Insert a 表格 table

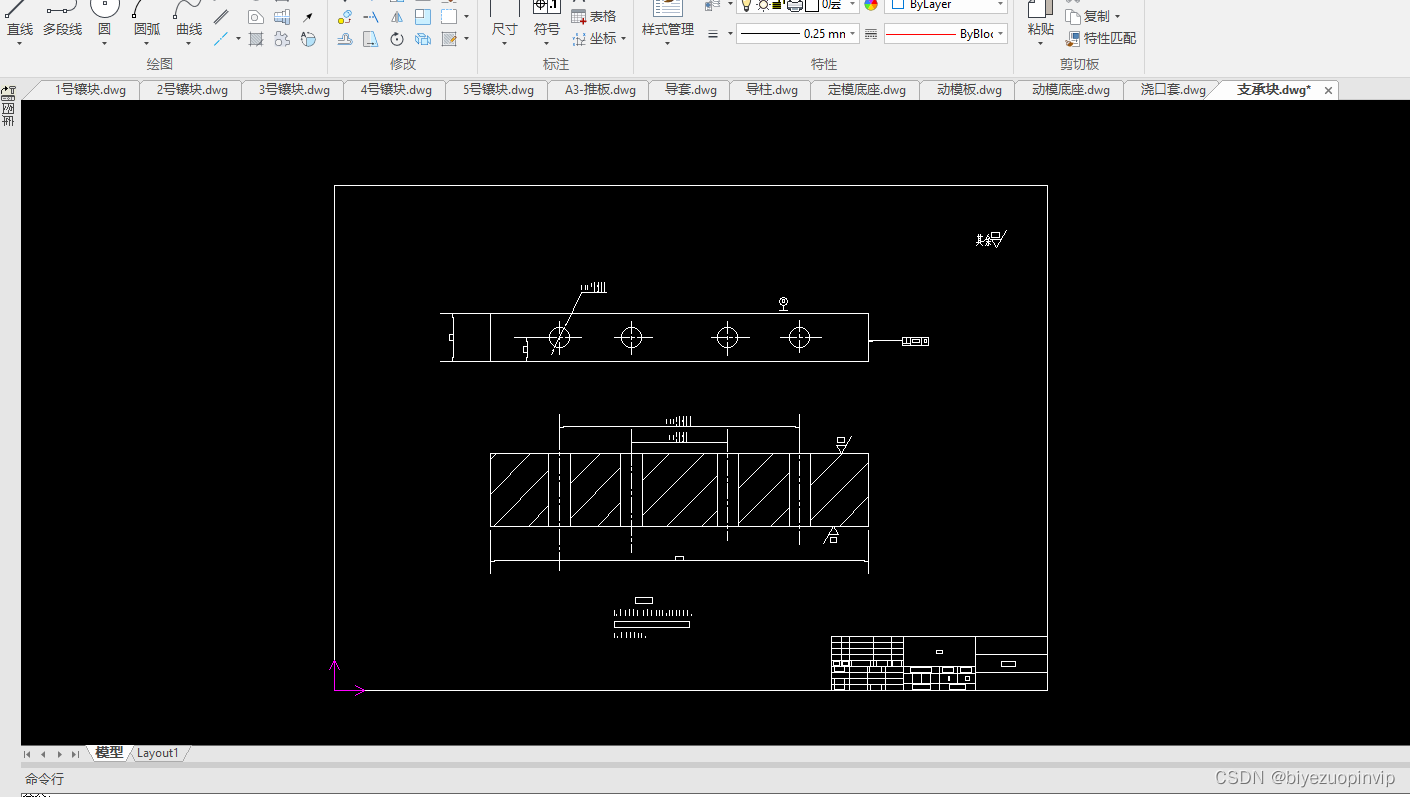pos(593,16)
